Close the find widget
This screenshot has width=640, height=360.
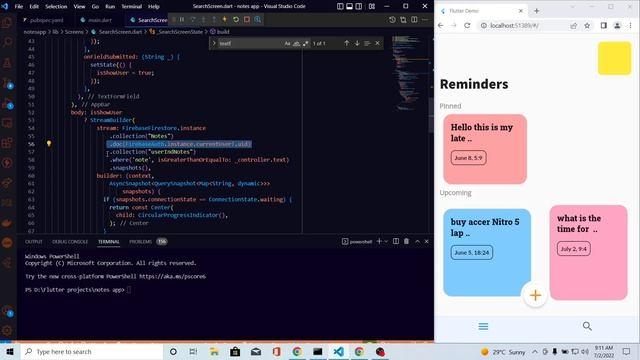[378, 43]
